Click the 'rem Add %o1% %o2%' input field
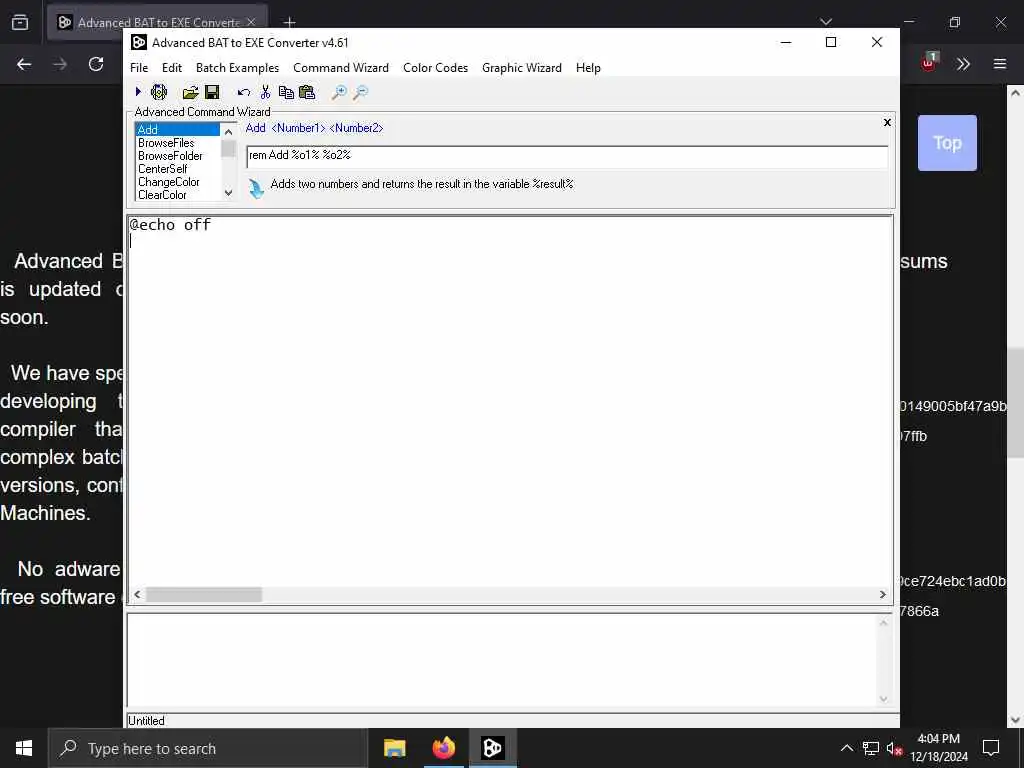Screen dimensions: 1024x768 tap(567, 155)
